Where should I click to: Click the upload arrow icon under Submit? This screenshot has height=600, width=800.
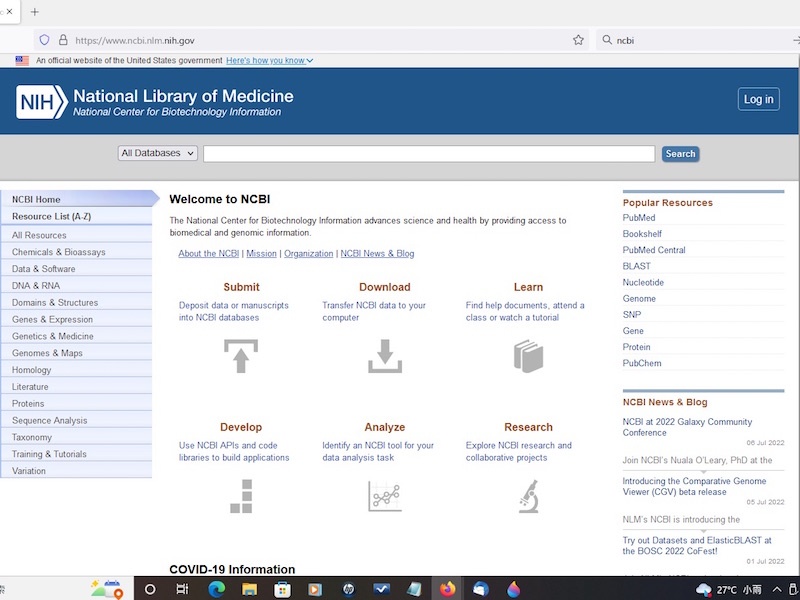[241, 356]
